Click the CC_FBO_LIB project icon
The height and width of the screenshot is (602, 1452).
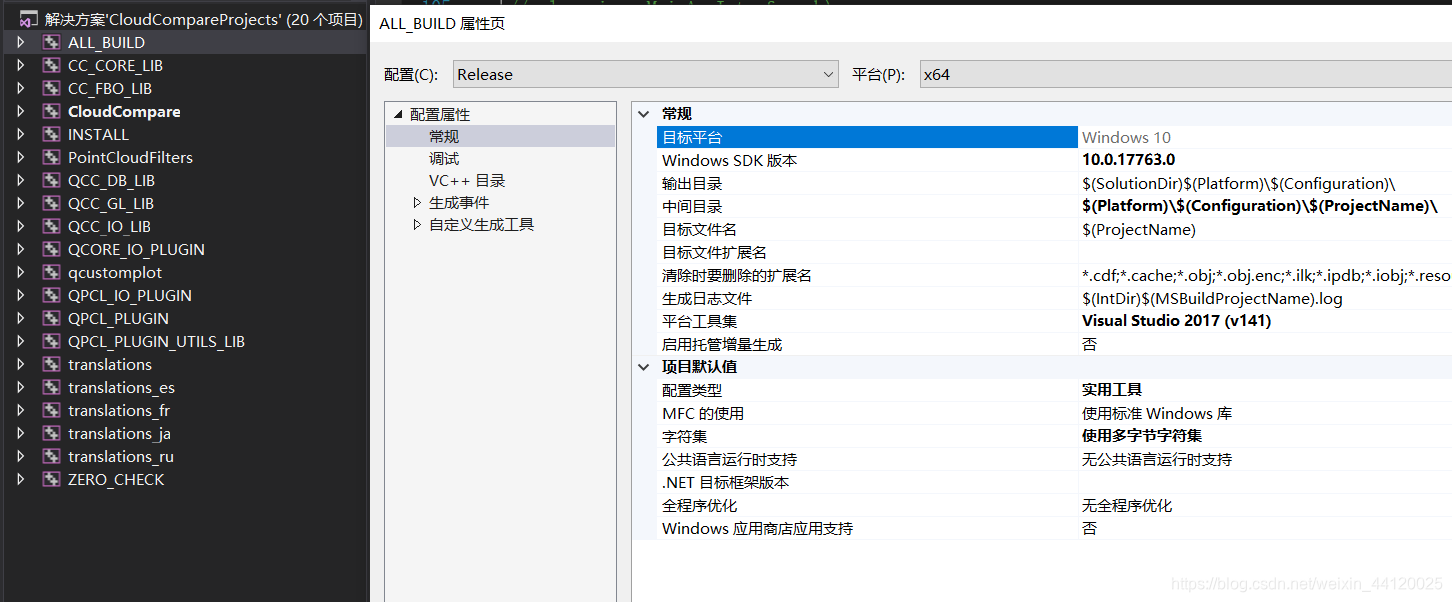click(x=51, y=88)
